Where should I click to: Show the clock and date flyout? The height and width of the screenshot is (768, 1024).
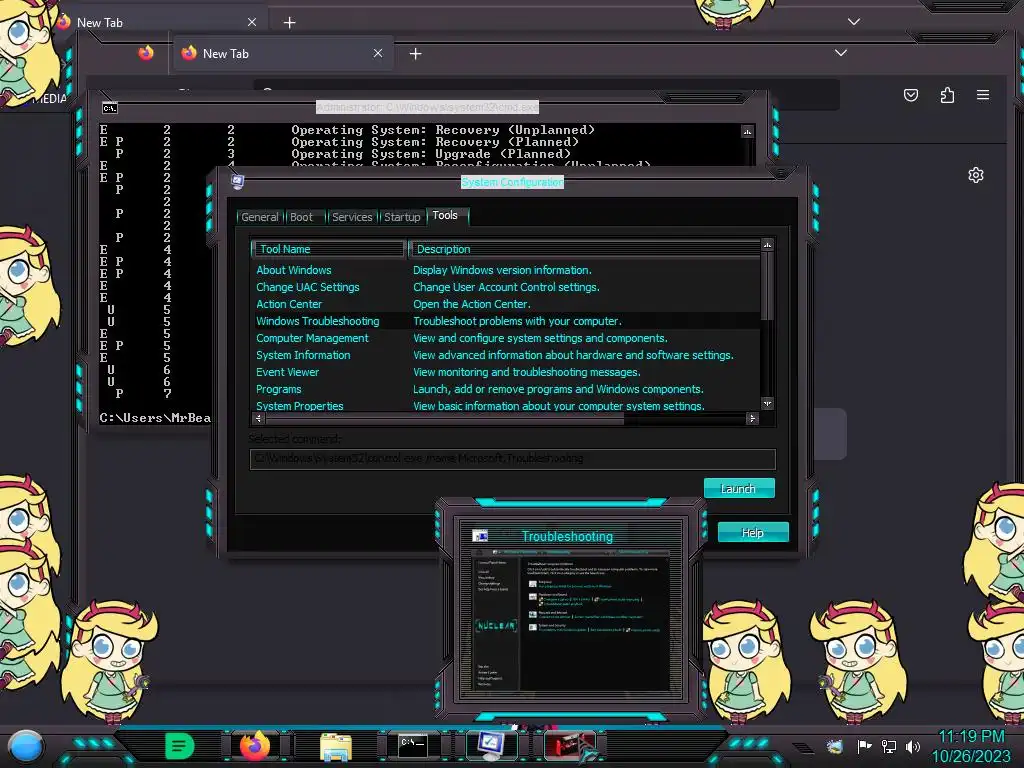point(971,746)
